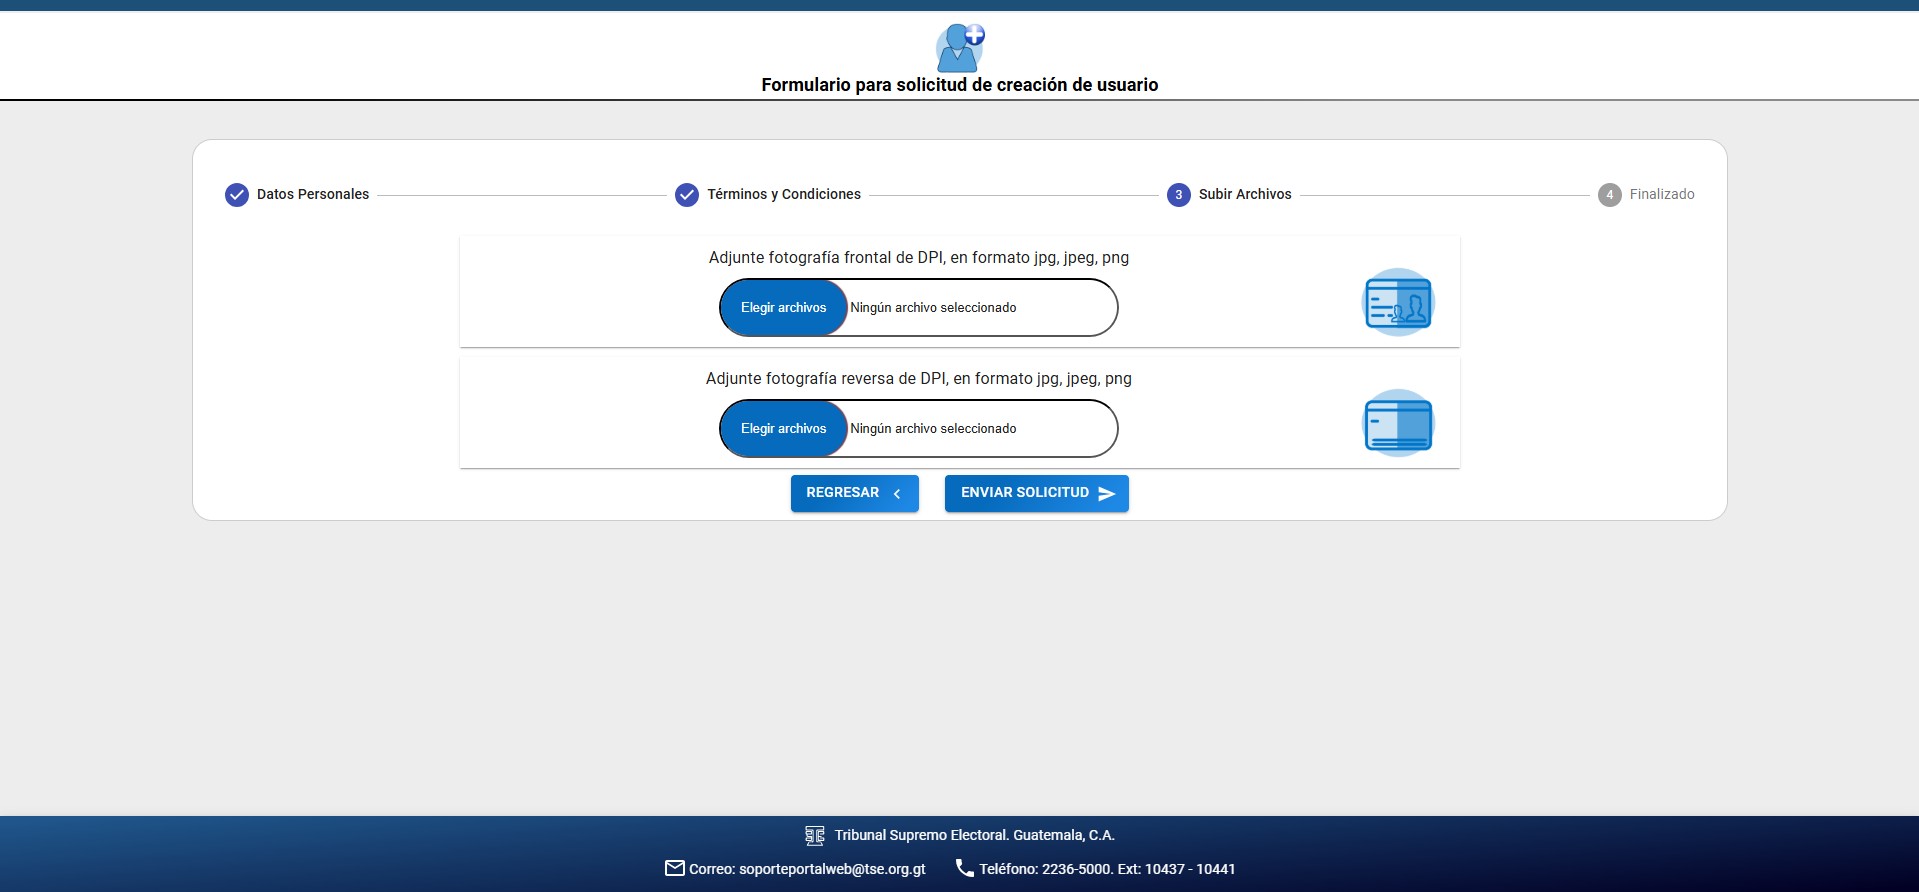The height and width of the screenshot is (892, 1919).
Task: Click the add-user icon above the form title
Action: point(960,48)
